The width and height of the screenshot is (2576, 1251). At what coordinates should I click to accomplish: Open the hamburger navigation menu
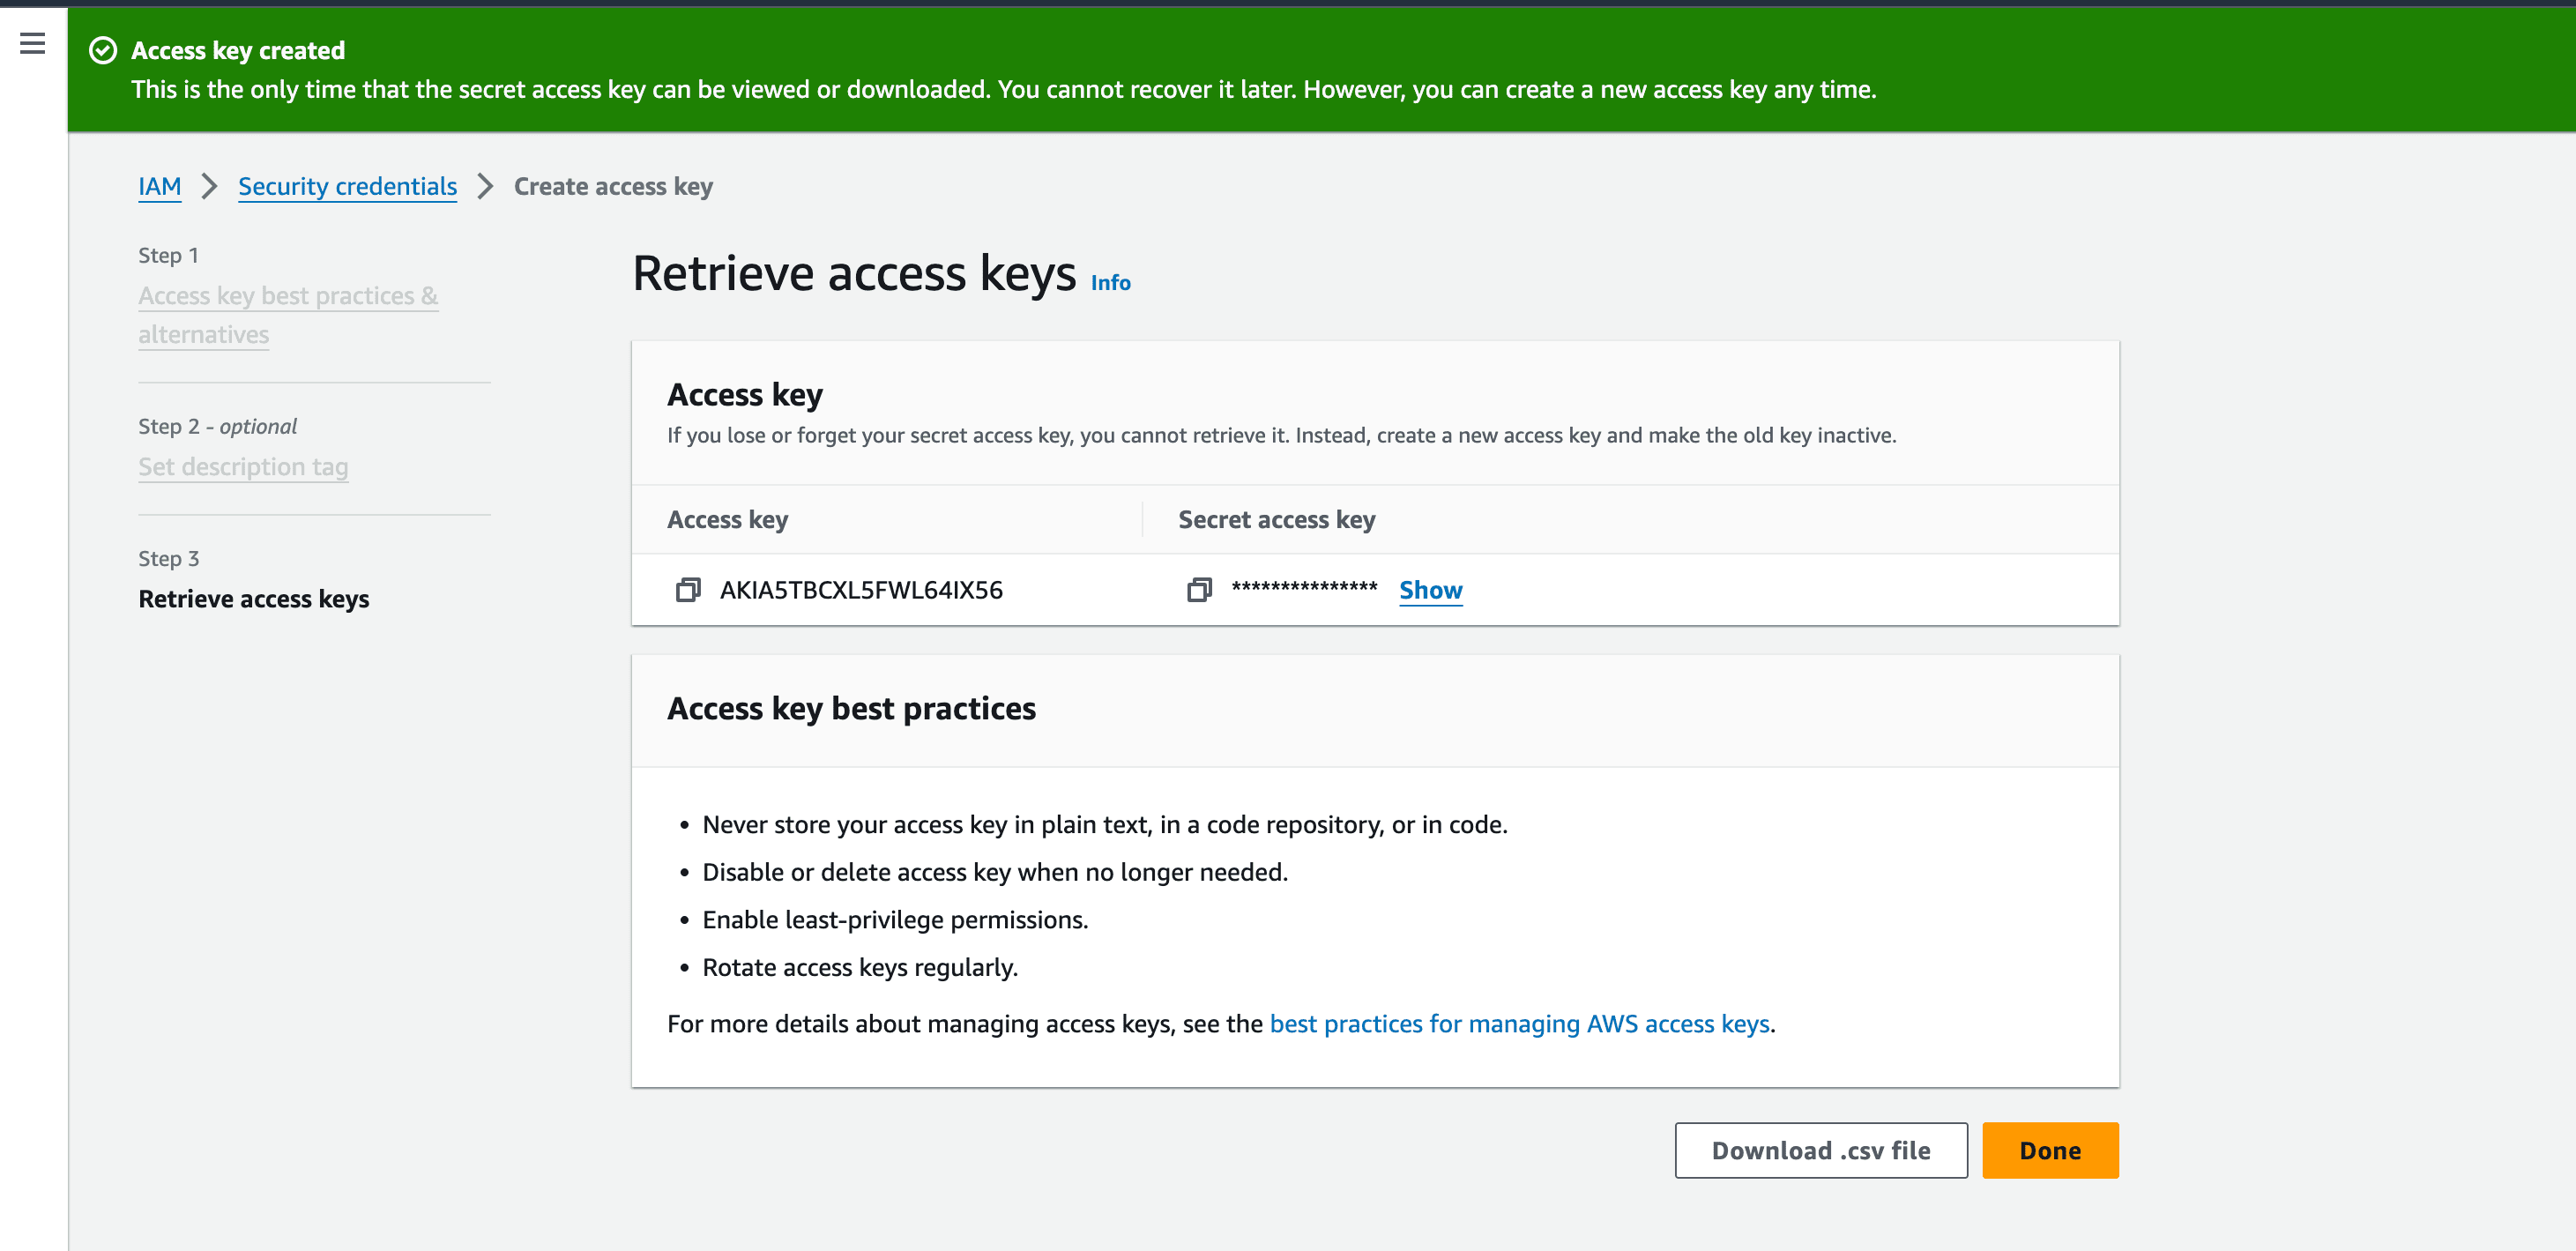(32, 43)
